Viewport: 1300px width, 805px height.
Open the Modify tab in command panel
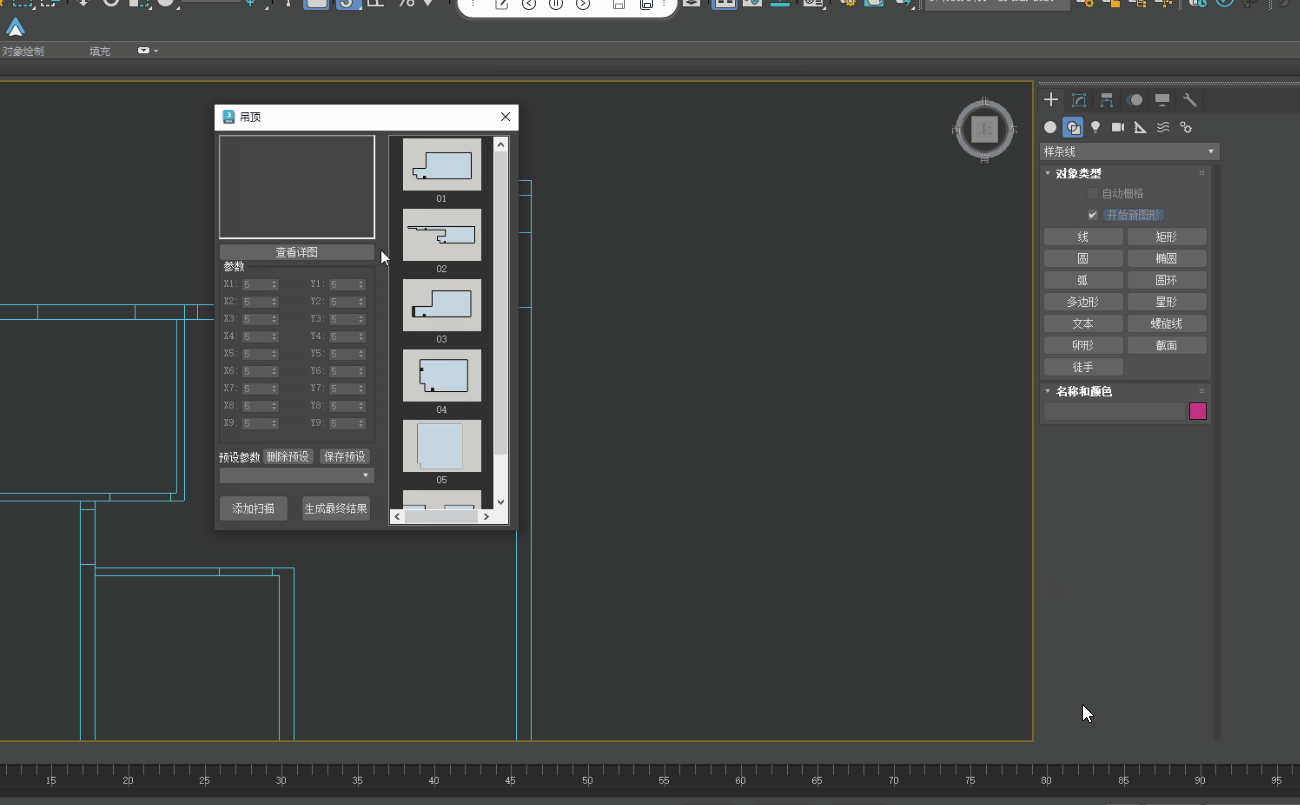(1079, 100)
